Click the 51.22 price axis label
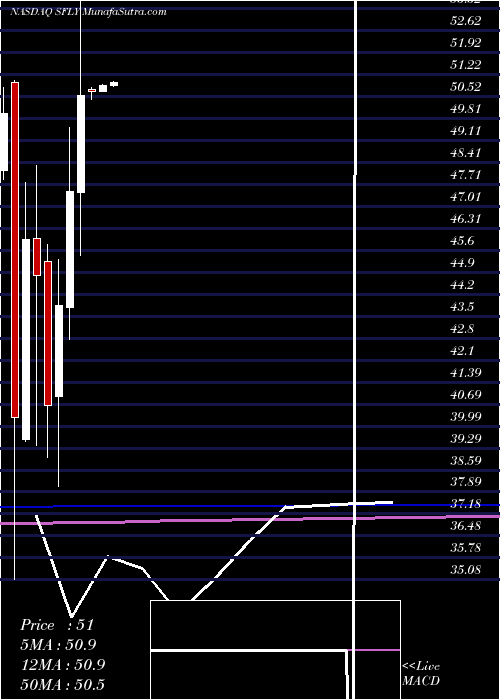The width and height of the screenshot is (500, 700). pos(466,65)
